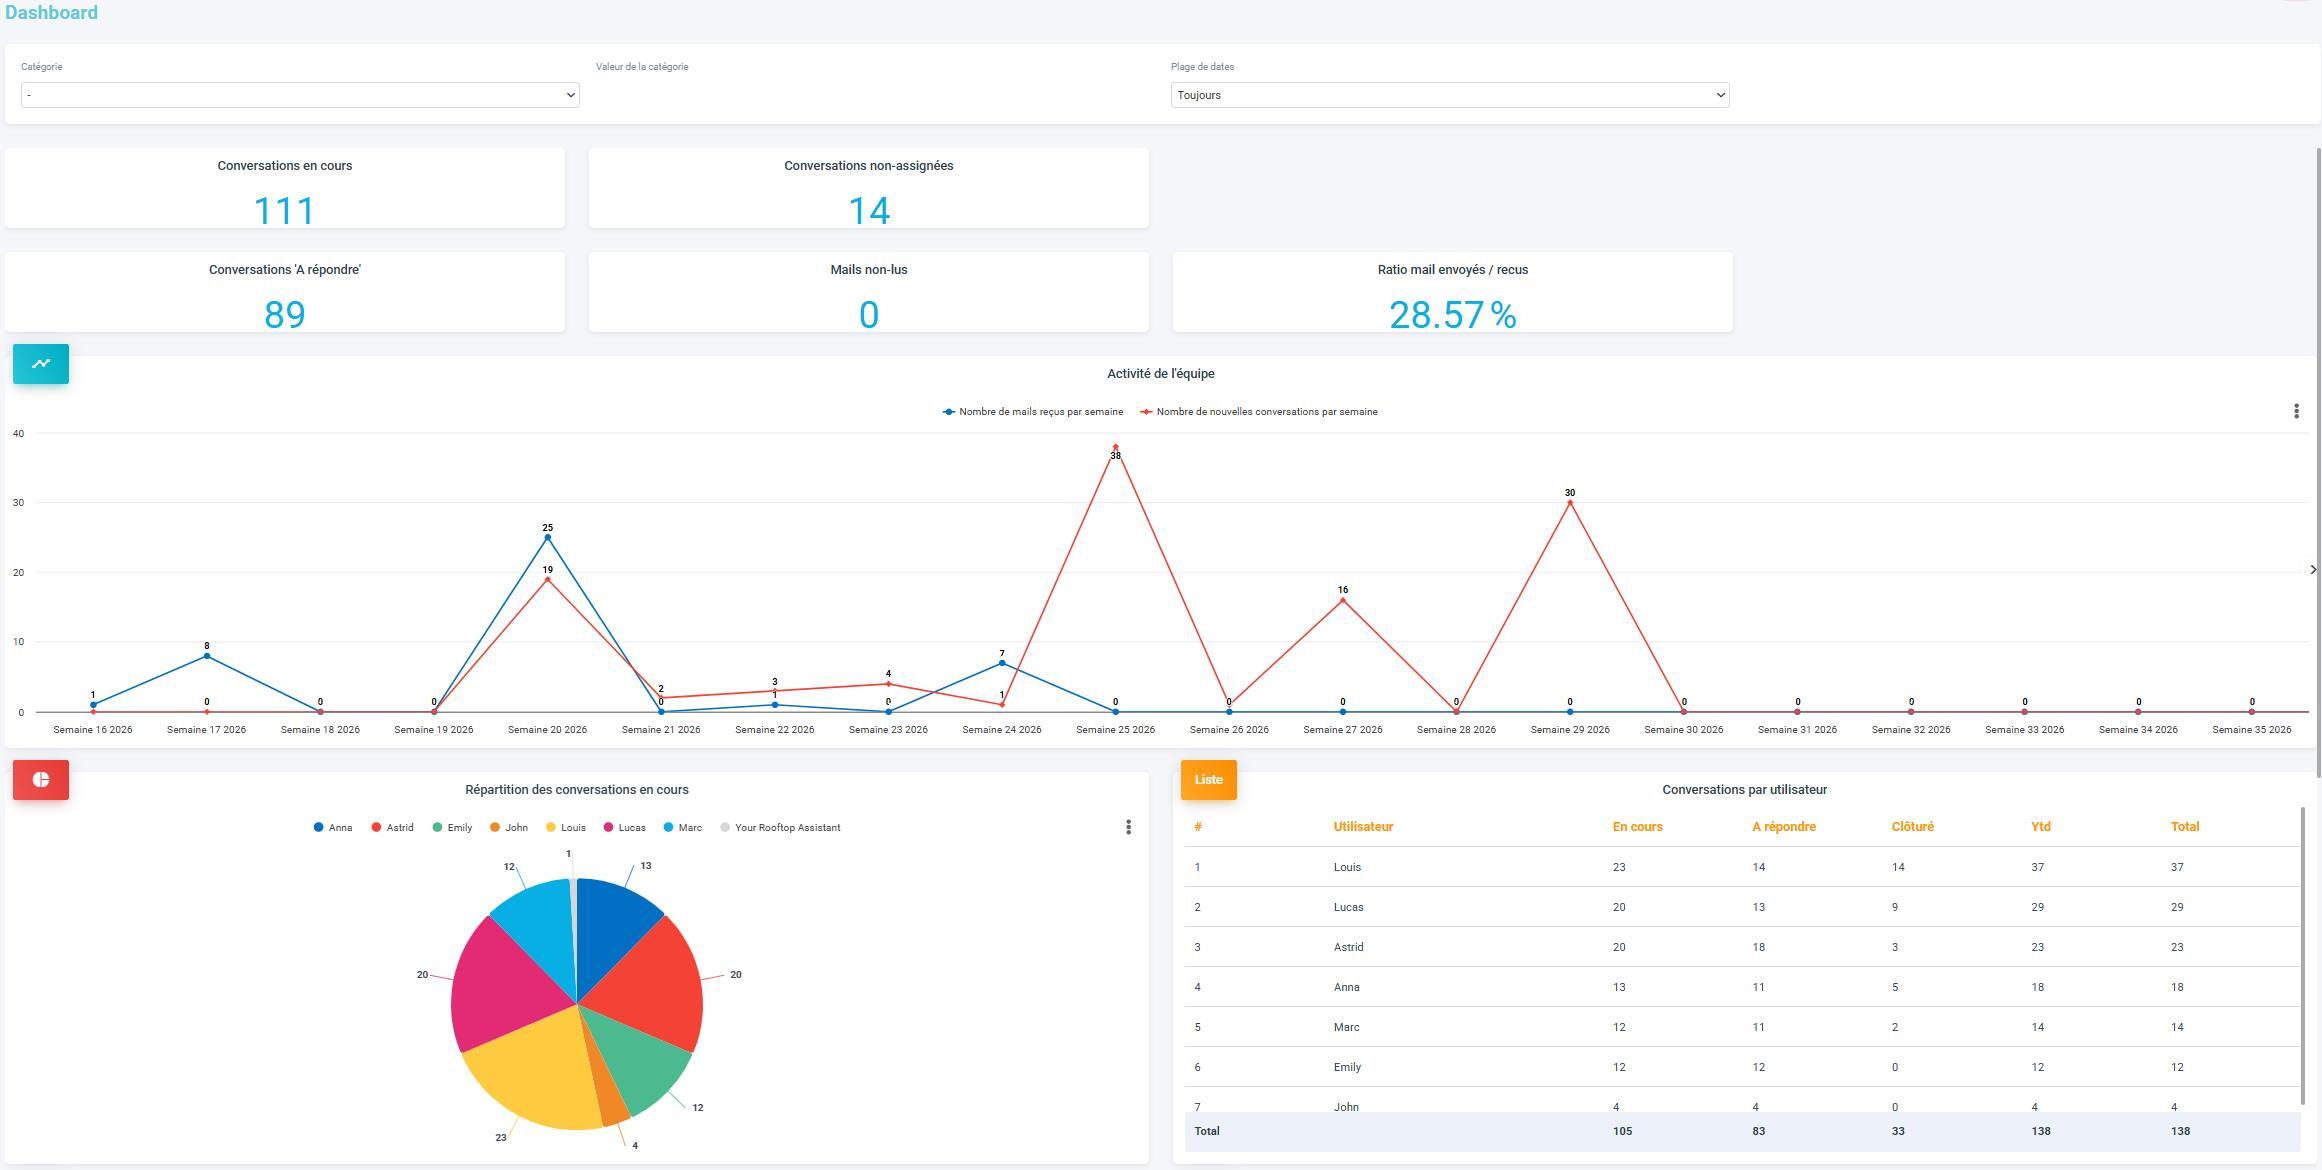Select the Lucas row in user table
This screenshot has width=2322, height=1170.
(1742, 907)
